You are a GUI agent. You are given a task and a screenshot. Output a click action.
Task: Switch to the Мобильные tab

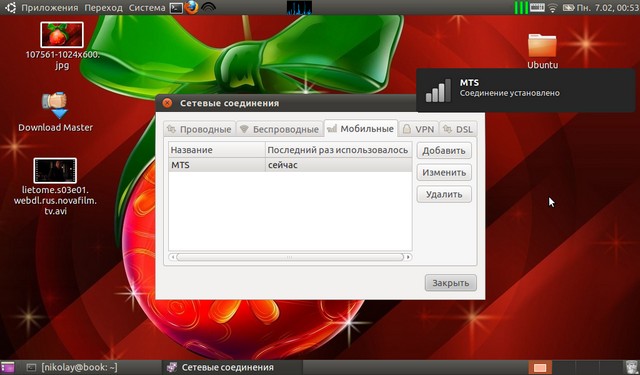pyautogui.click(x=360, y=129)
